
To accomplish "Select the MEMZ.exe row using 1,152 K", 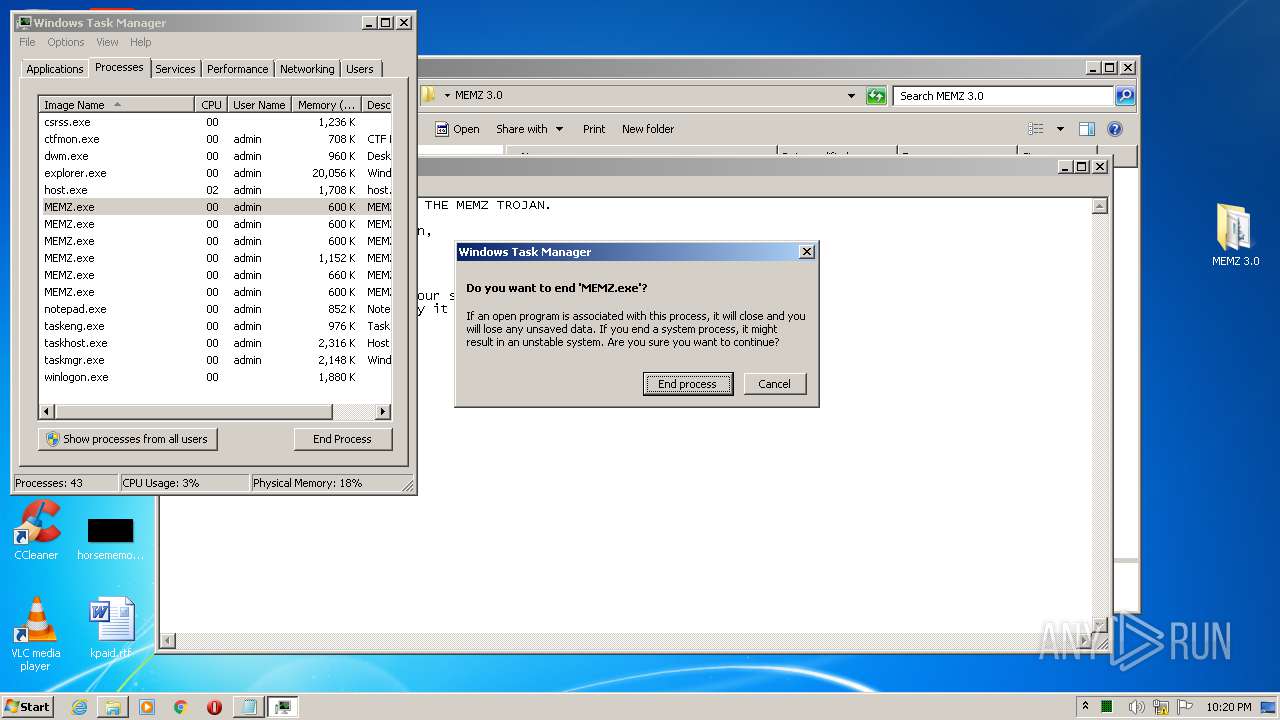I will tap(215, 258).
